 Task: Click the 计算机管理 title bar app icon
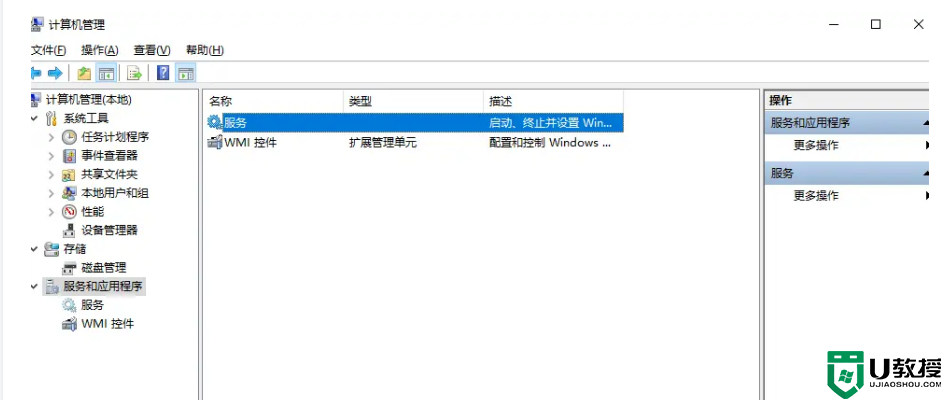(36, 24)
